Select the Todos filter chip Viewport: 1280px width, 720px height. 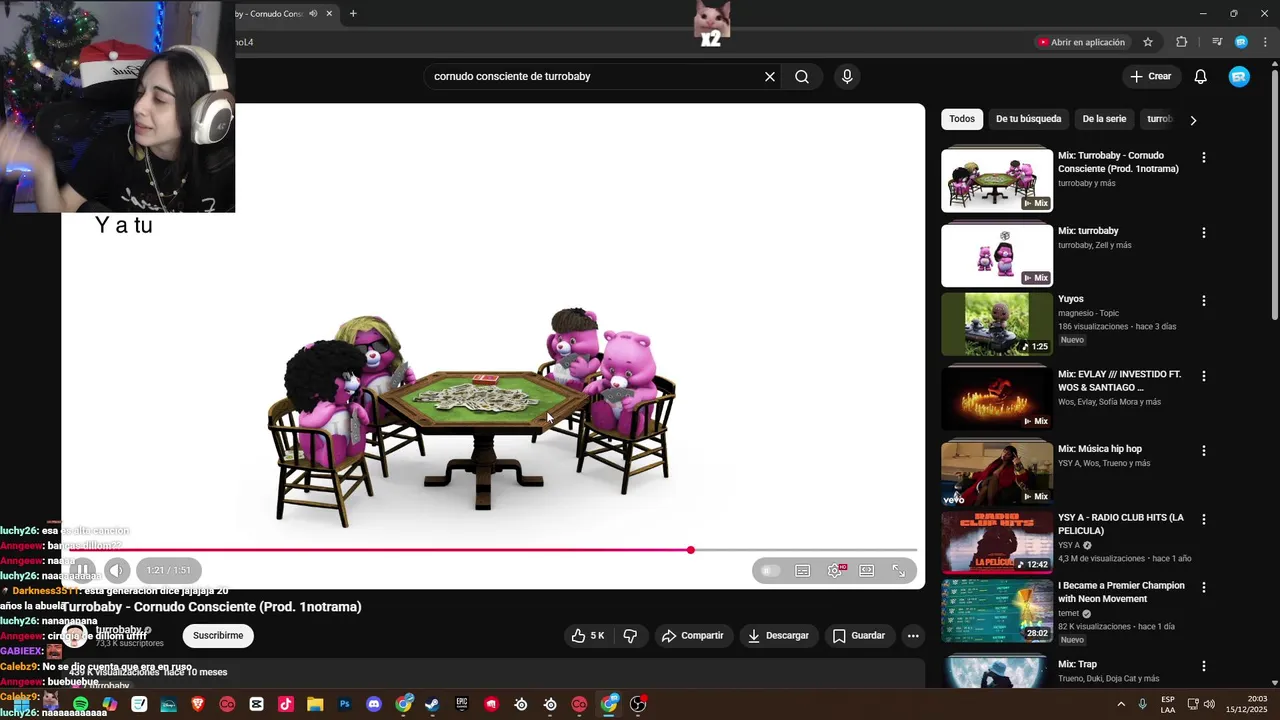click(962, 119)
